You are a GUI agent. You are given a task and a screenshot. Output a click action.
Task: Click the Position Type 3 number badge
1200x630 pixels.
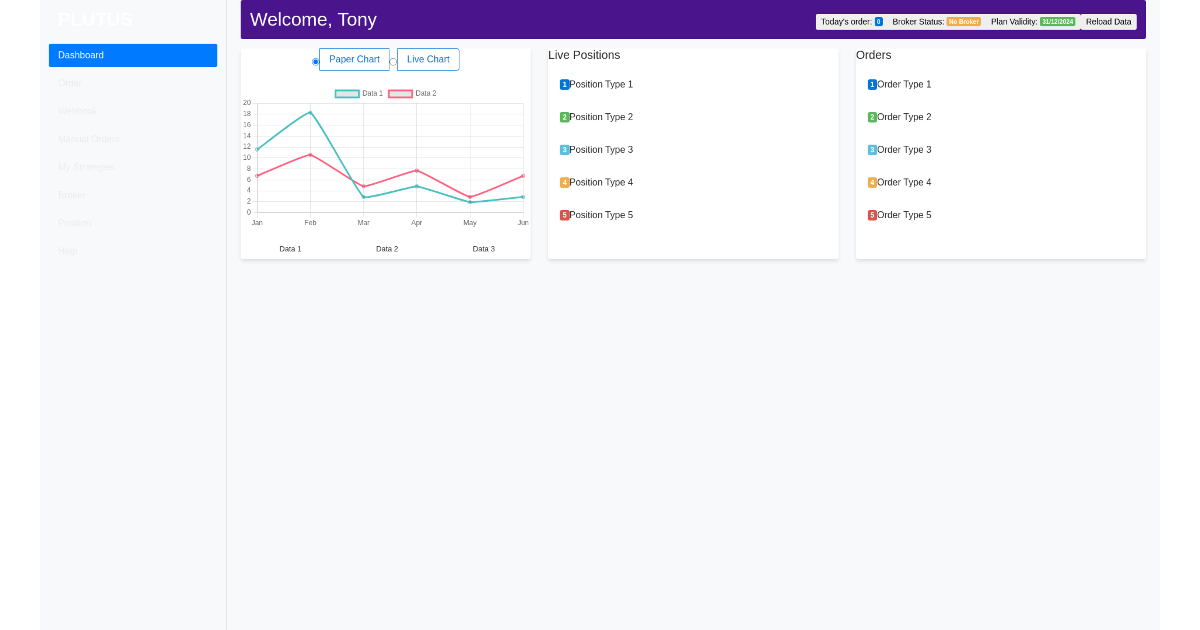pos(566,149)
